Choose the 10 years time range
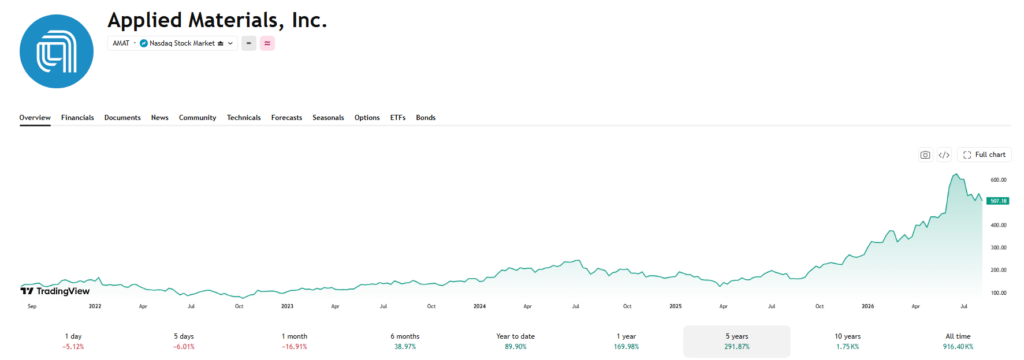The height and width of the screenshot is (360, 1024). (848, 341)
